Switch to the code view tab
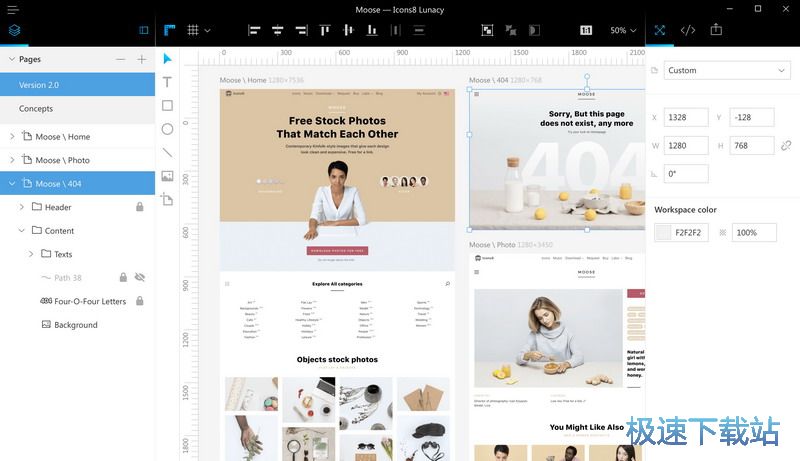 (x=688, y=30)
